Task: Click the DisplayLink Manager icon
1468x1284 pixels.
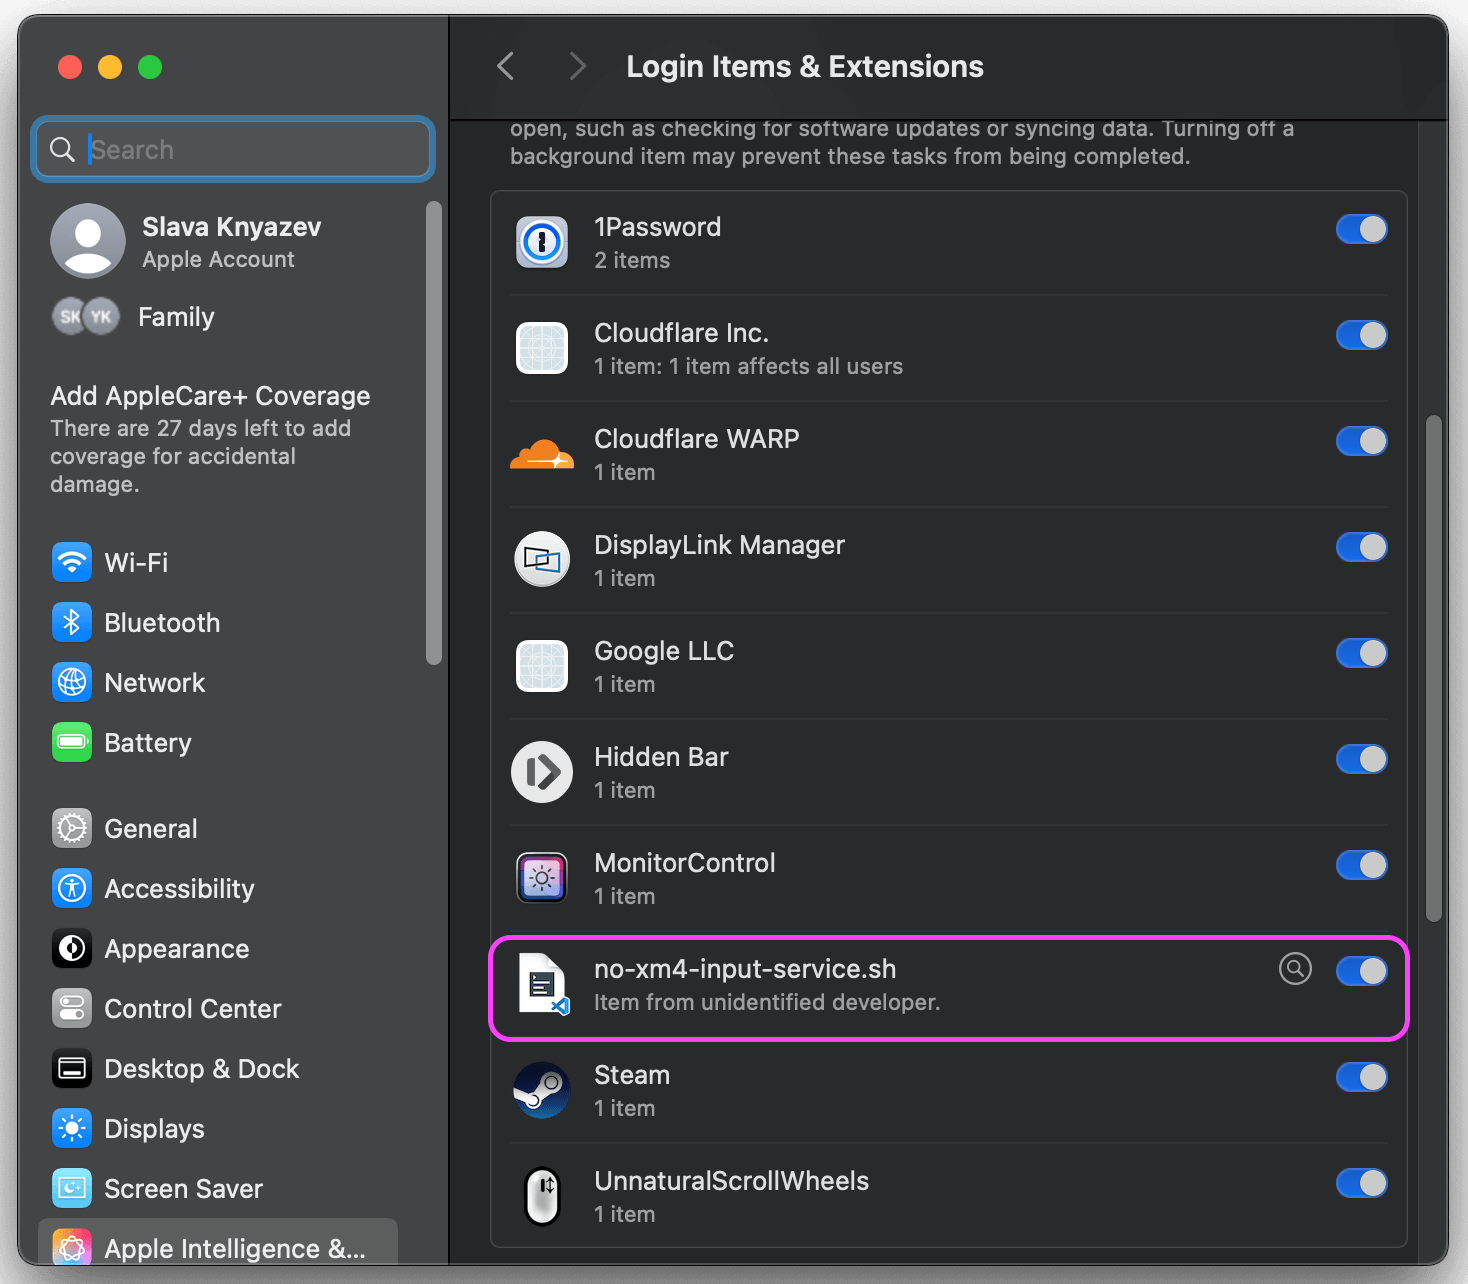Action: point(542,560)
